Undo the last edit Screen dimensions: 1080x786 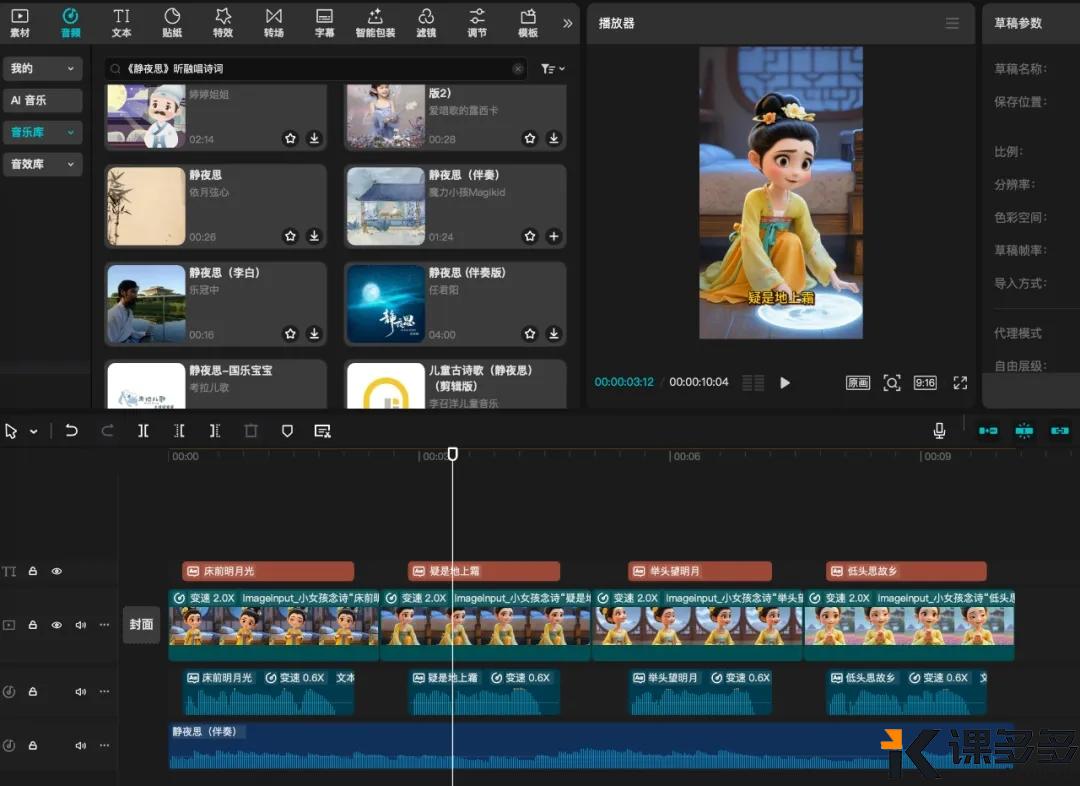click(x=71, y=430)
